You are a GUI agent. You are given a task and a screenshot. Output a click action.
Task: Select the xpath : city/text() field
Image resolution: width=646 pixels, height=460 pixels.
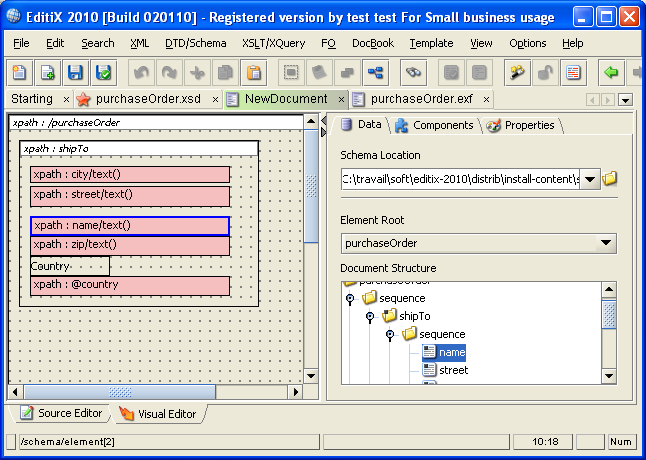pos(130,175)
